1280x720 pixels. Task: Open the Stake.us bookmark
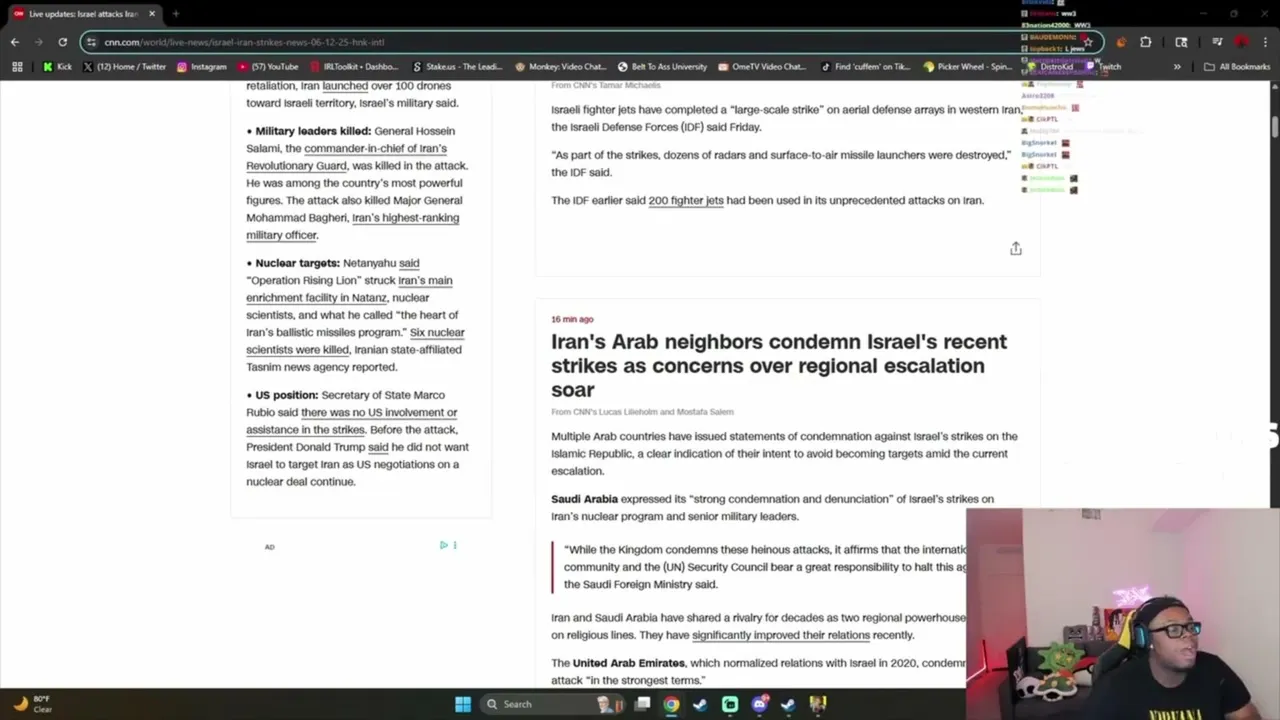[456, 67]
